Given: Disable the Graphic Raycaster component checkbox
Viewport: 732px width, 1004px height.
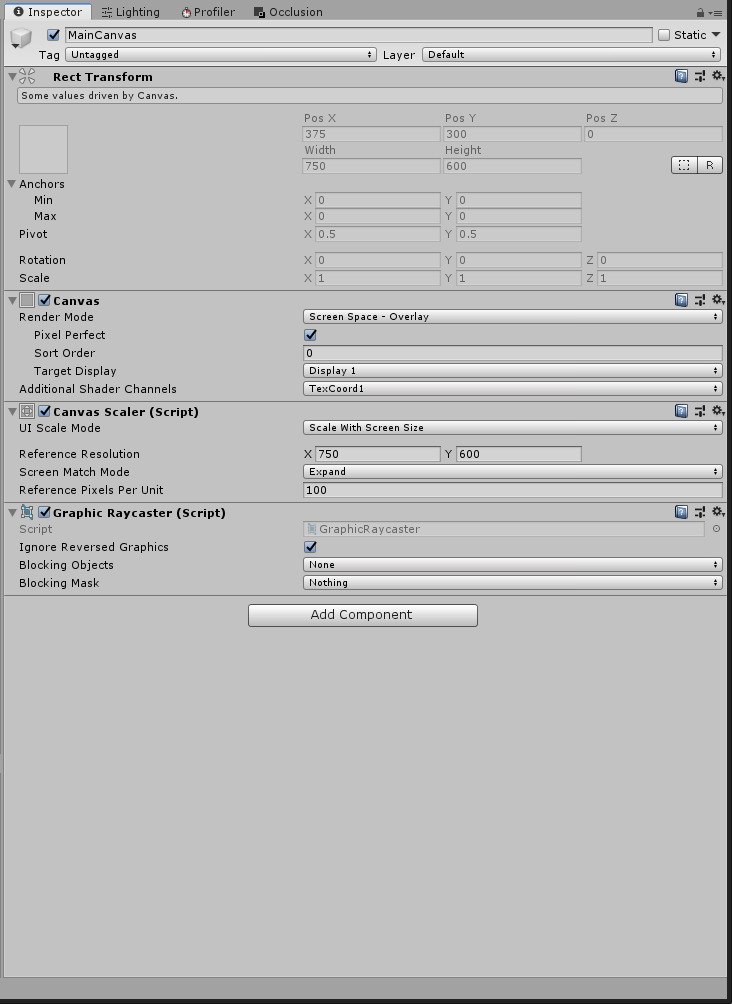Looking at the screenshot, I should point(44,512).
